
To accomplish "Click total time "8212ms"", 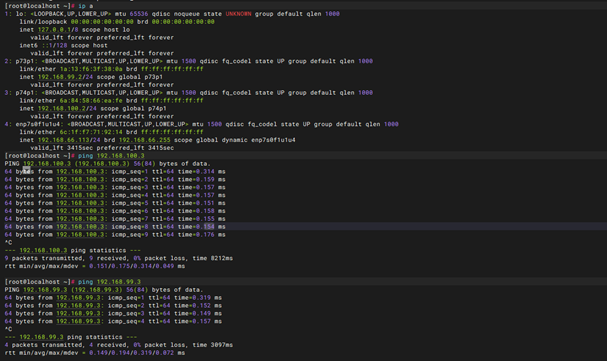I will (x=222, y=258).
